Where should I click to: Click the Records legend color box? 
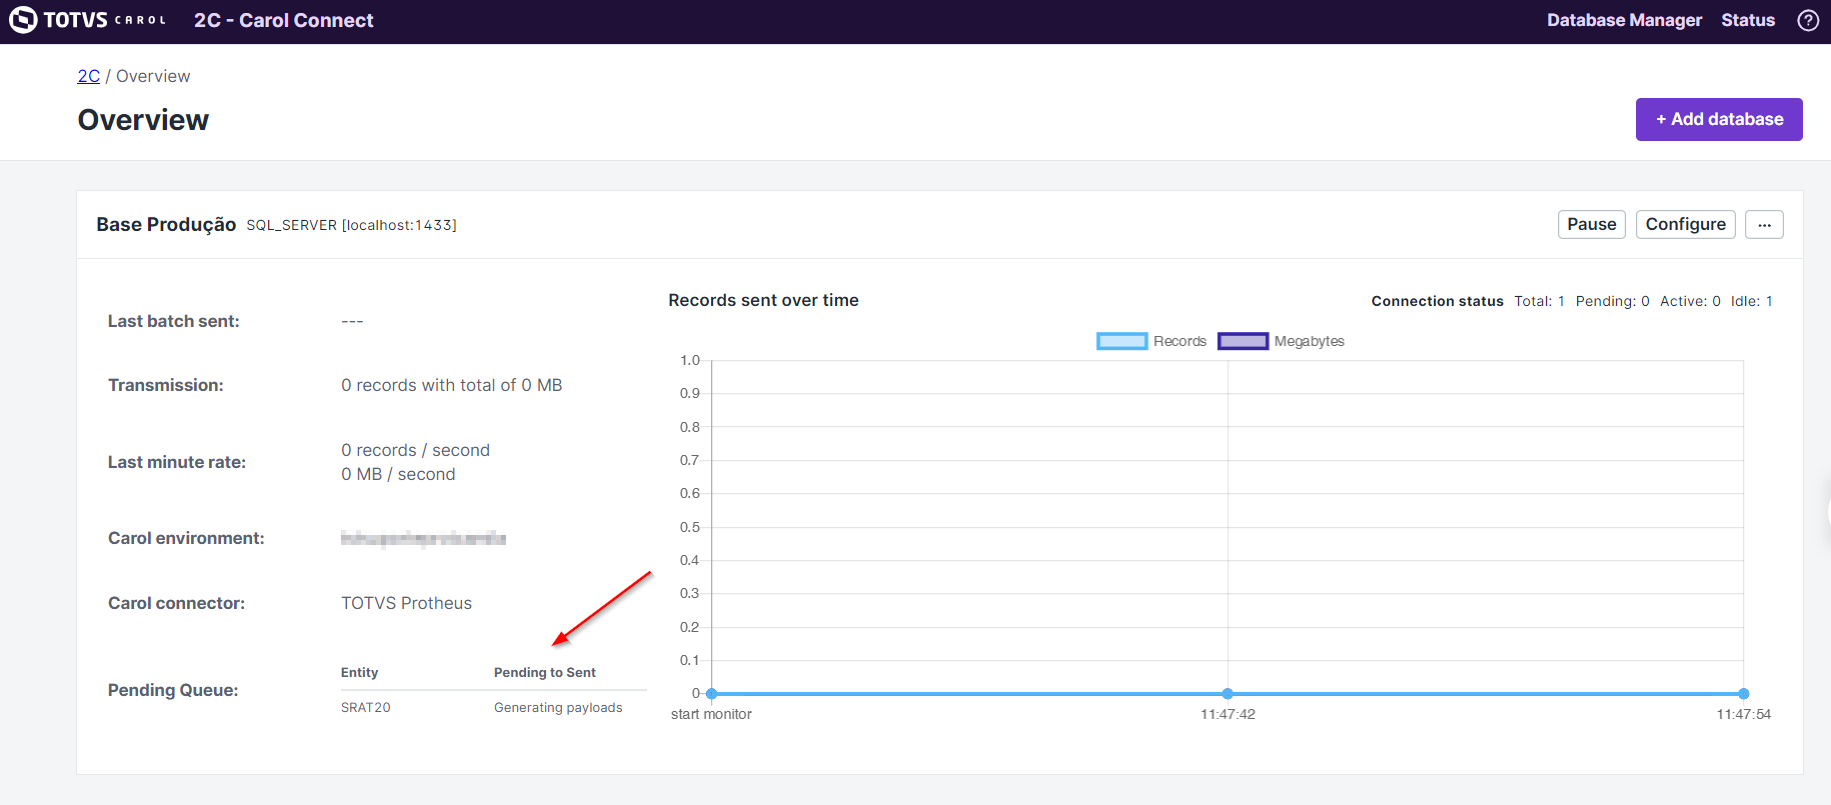[1121, 341]
